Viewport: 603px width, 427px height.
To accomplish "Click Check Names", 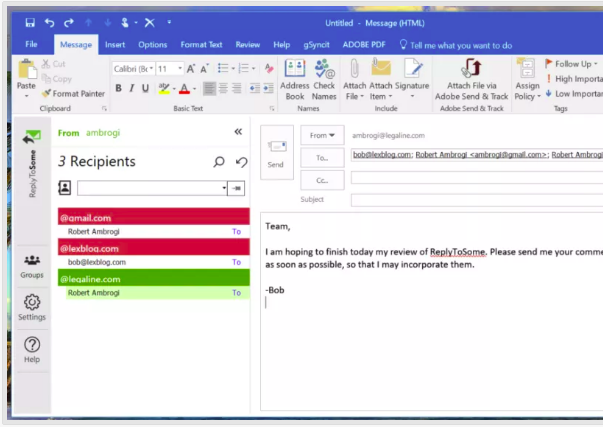I will (x=324, y=80).
